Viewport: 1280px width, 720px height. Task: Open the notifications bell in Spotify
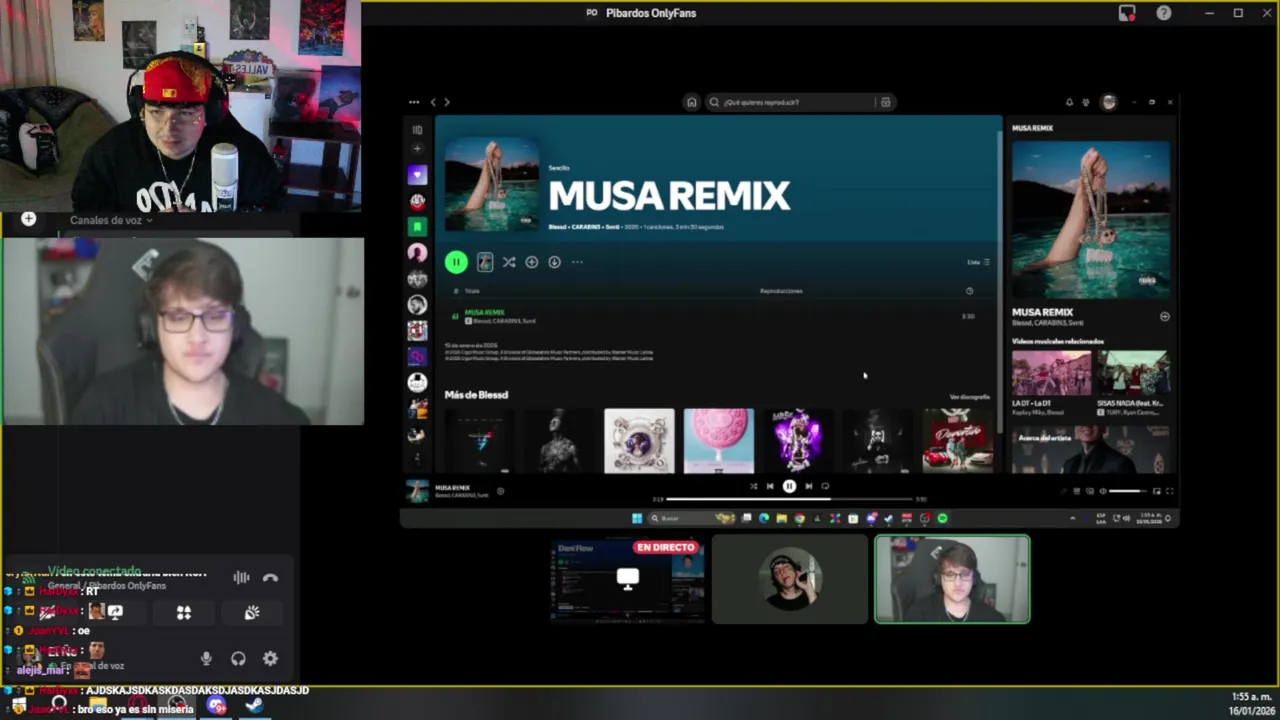pos(1069,102)
